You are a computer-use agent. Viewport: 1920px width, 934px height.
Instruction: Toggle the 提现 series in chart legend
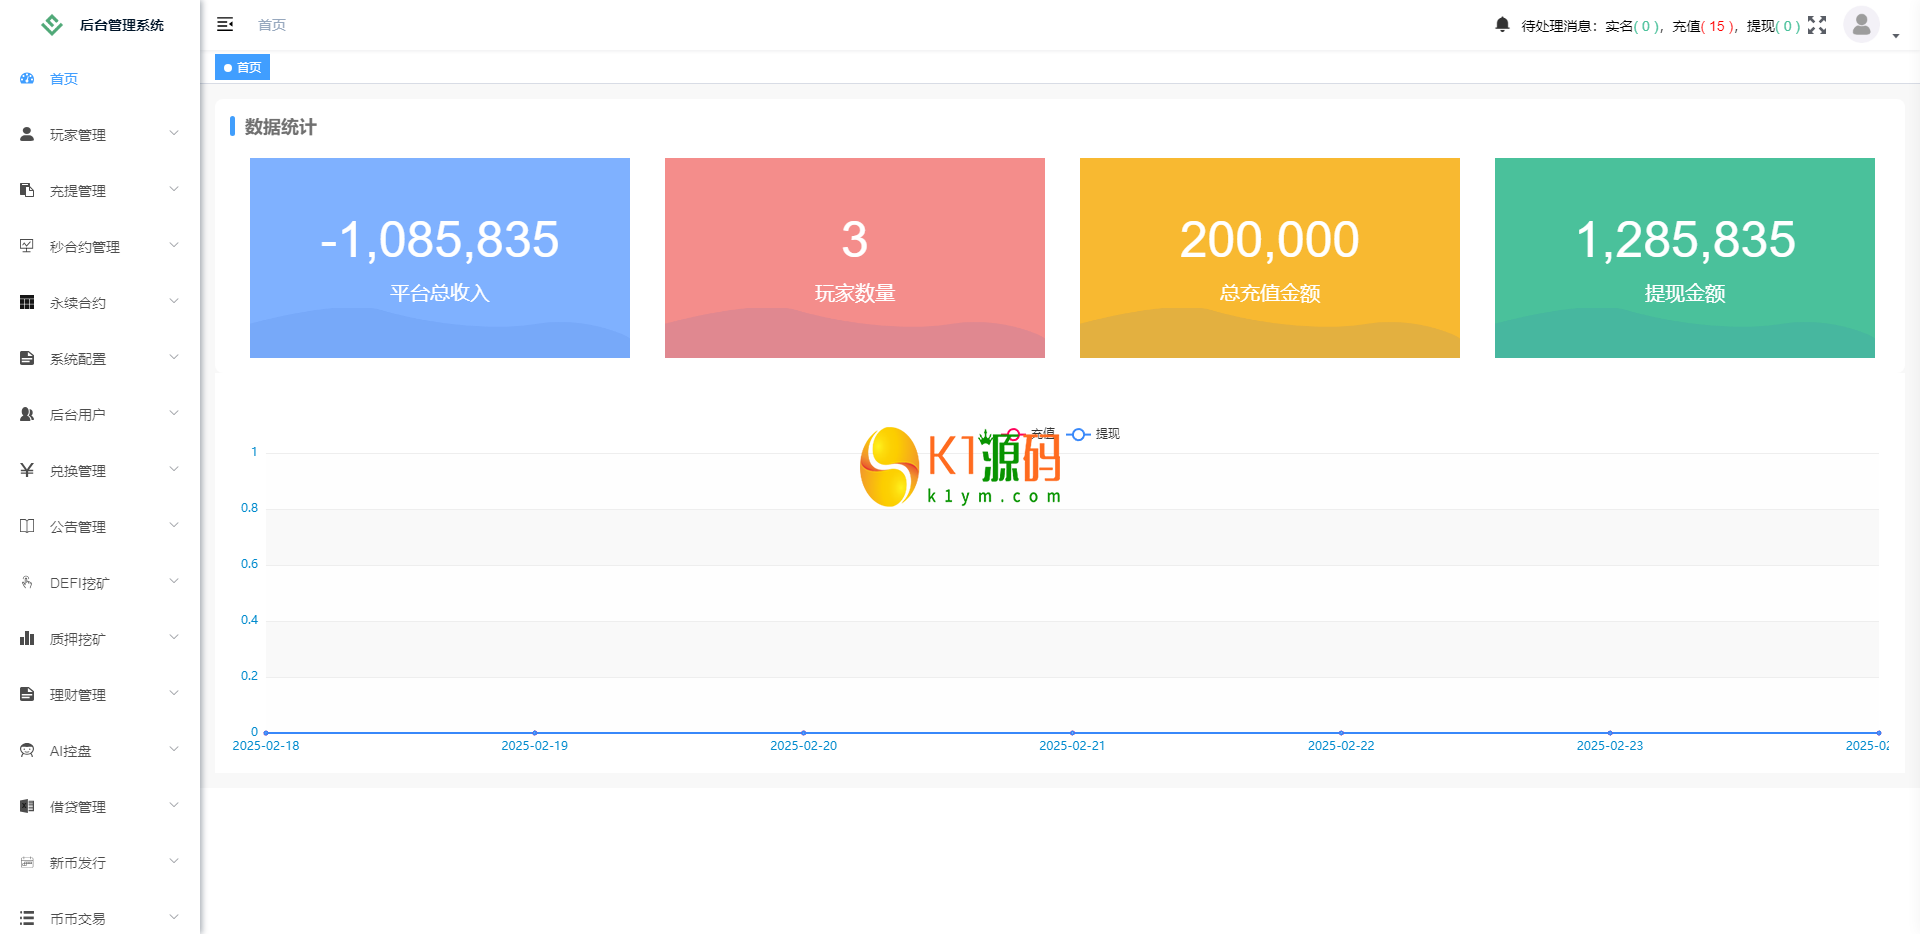[1094, 434]
